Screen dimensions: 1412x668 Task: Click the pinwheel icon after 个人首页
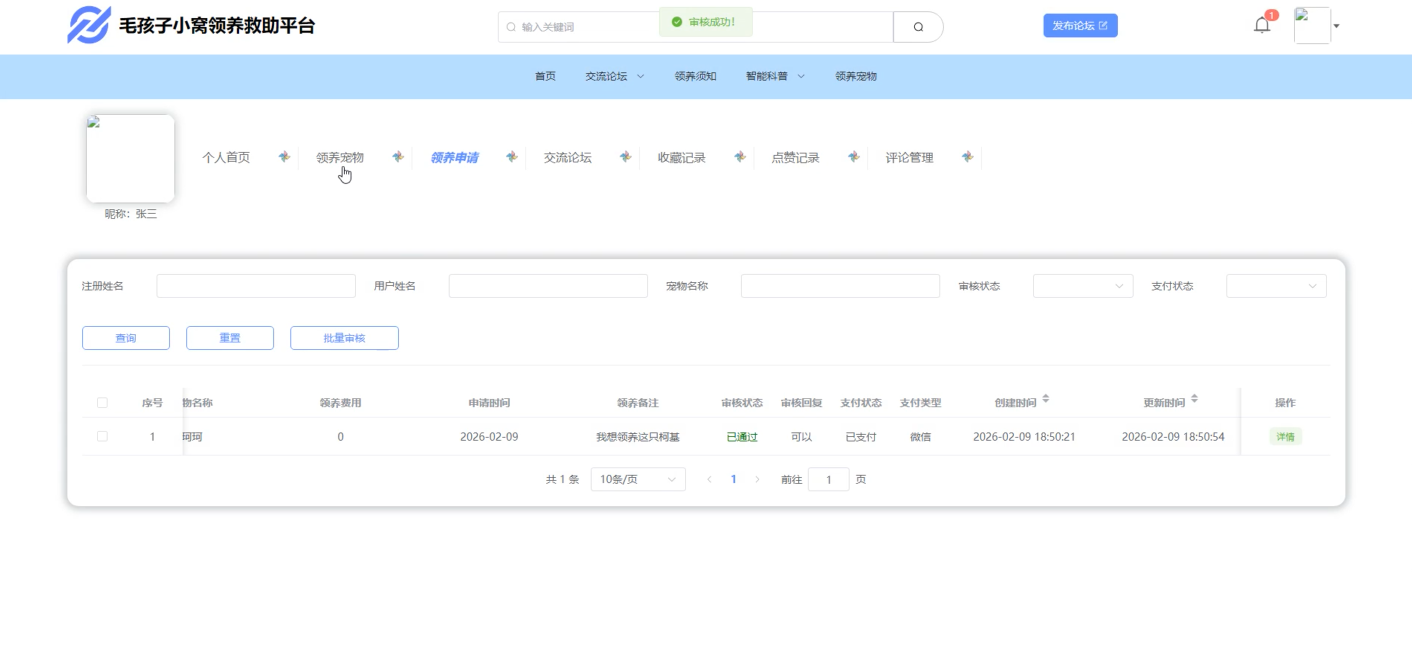pos(284,157)
